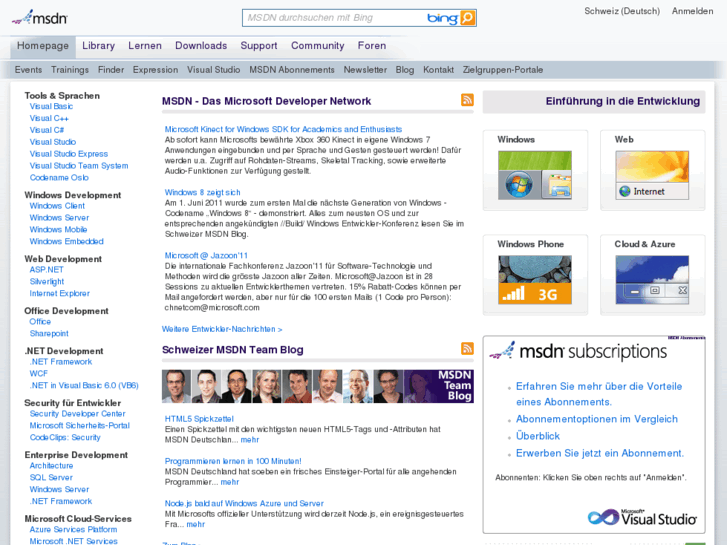The height and width of the screenshot is (545, 727).
Task: Open the Downloads tab
Action: tap(201, 46)
